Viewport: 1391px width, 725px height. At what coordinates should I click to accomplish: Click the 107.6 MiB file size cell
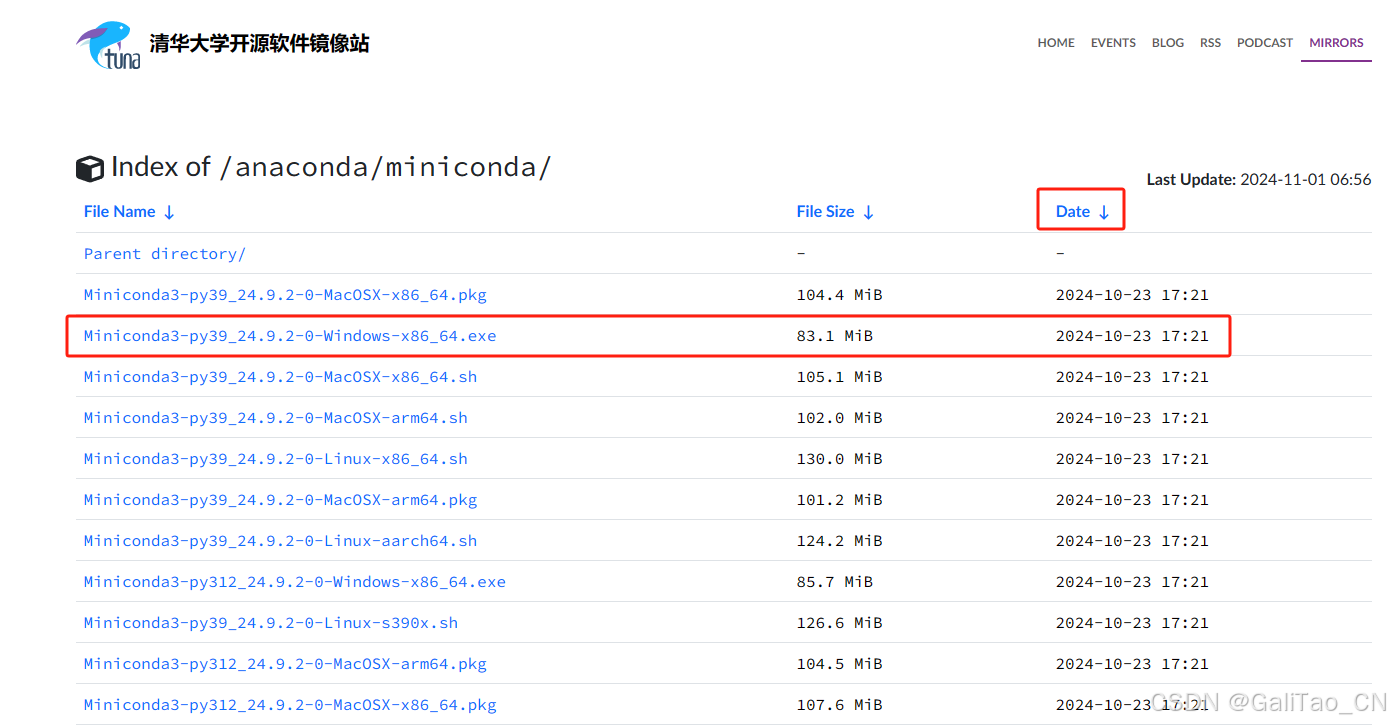[x=839, y=705]
